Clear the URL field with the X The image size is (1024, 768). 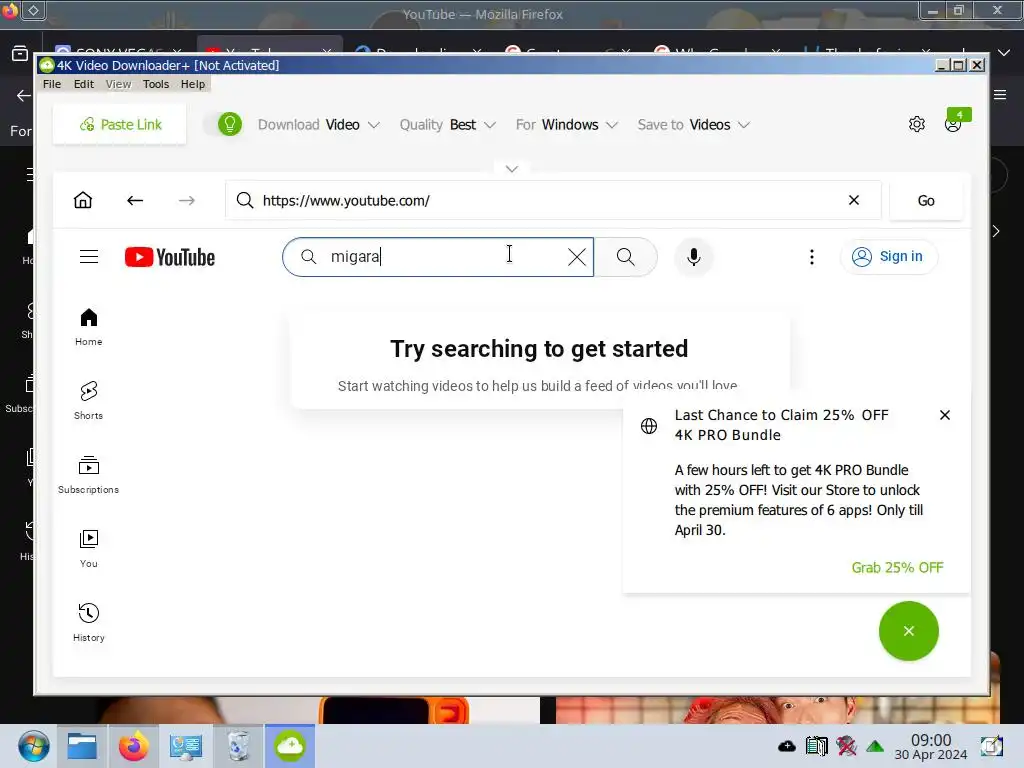(854, 200)
